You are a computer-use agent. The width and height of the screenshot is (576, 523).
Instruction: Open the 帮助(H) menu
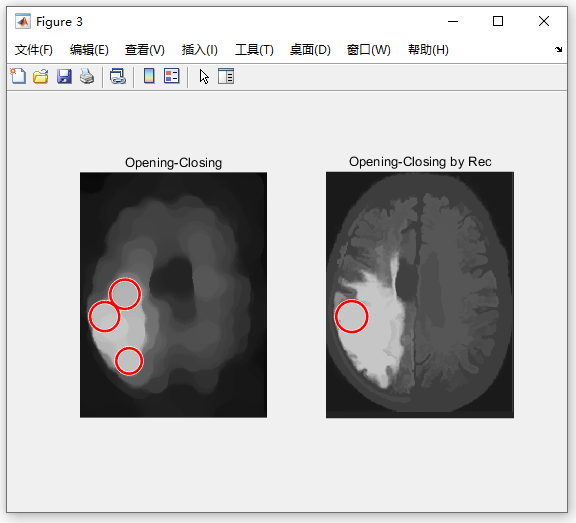tap(428, 50)
